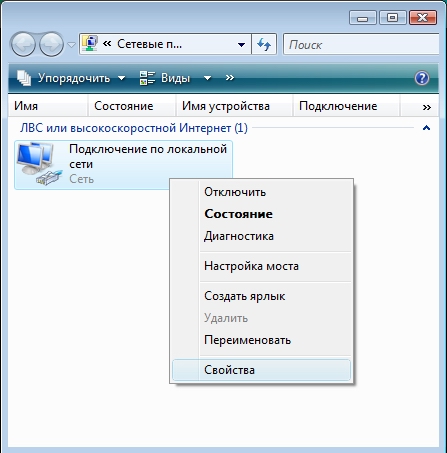Image resolution: width=447 pixels, height=453 pixels.
Task: Select Отключить from the context menu
Action: coord(235,192)
